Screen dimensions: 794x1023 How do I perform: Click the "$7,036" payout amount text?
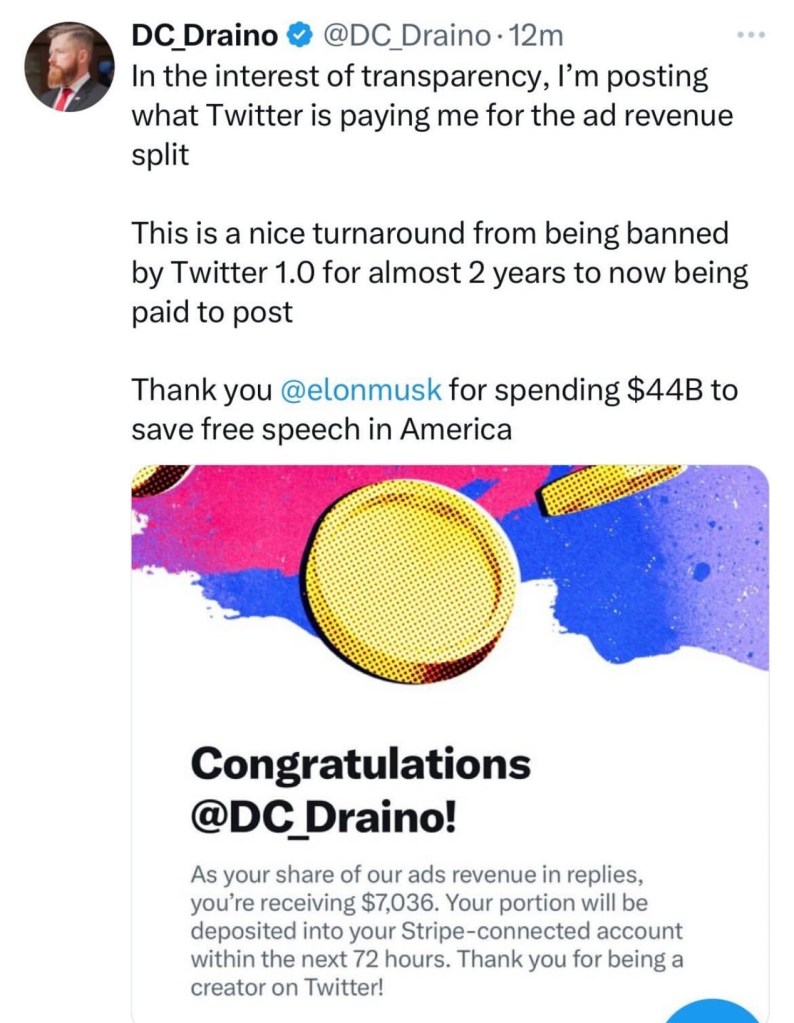392,903
